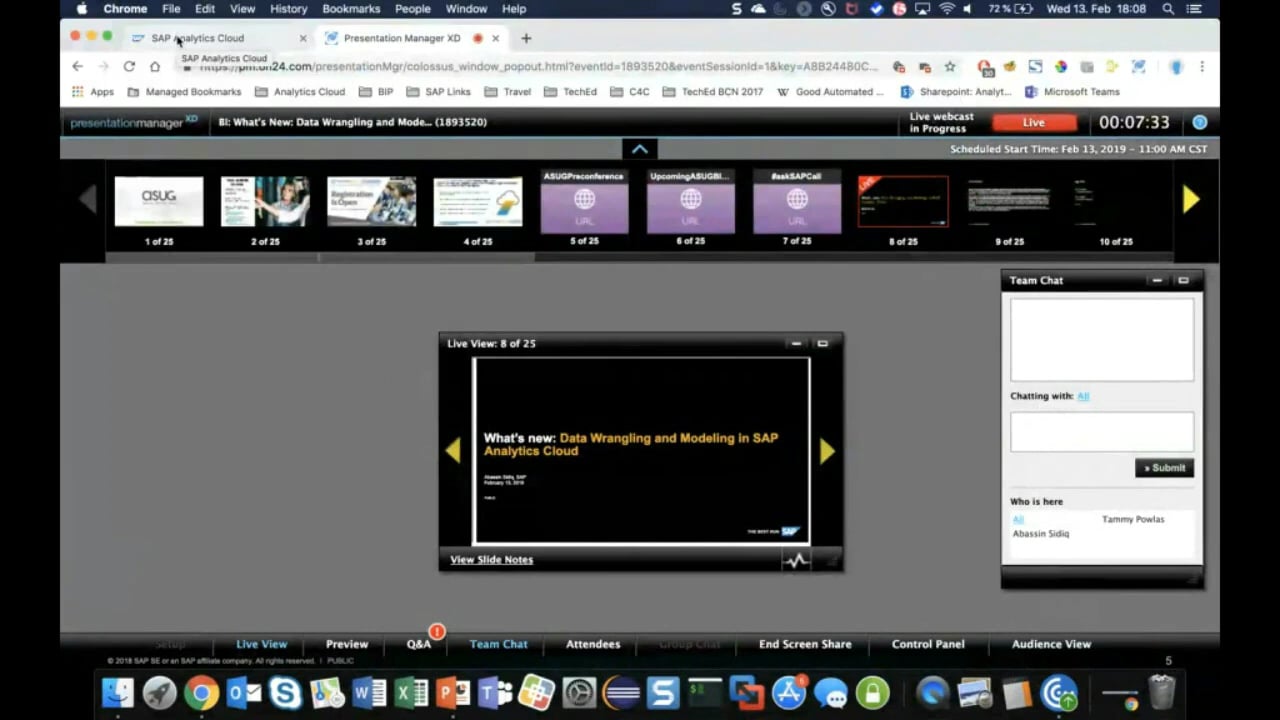The width and height of the screenshot is (1280, 720).
Task: Switch to the Preview tab
Action: (x=347, y=644)
